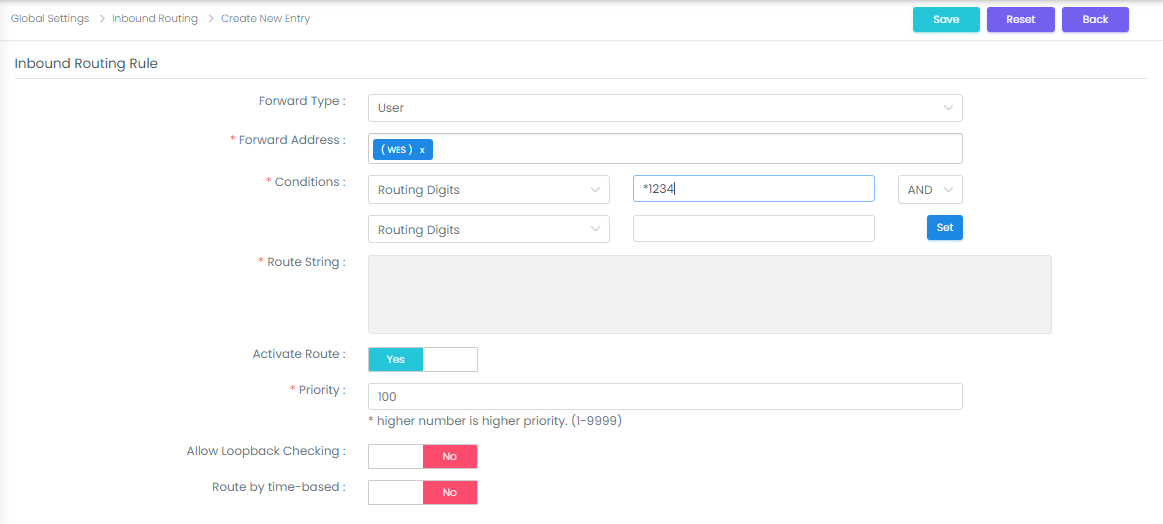1163x524 pixels.
Task: Click the Activate Route label
Action: tap(300, 353)
